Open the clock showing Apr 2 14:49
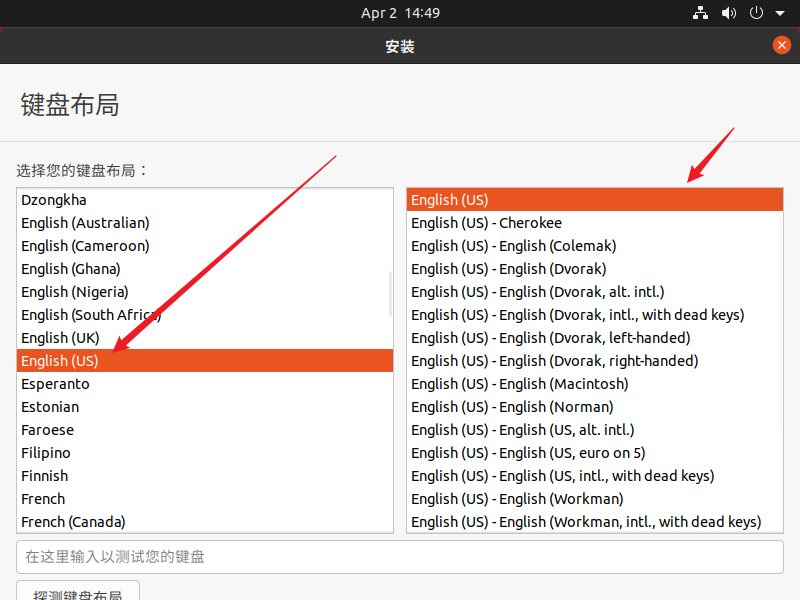 click(x=400, y=13)
